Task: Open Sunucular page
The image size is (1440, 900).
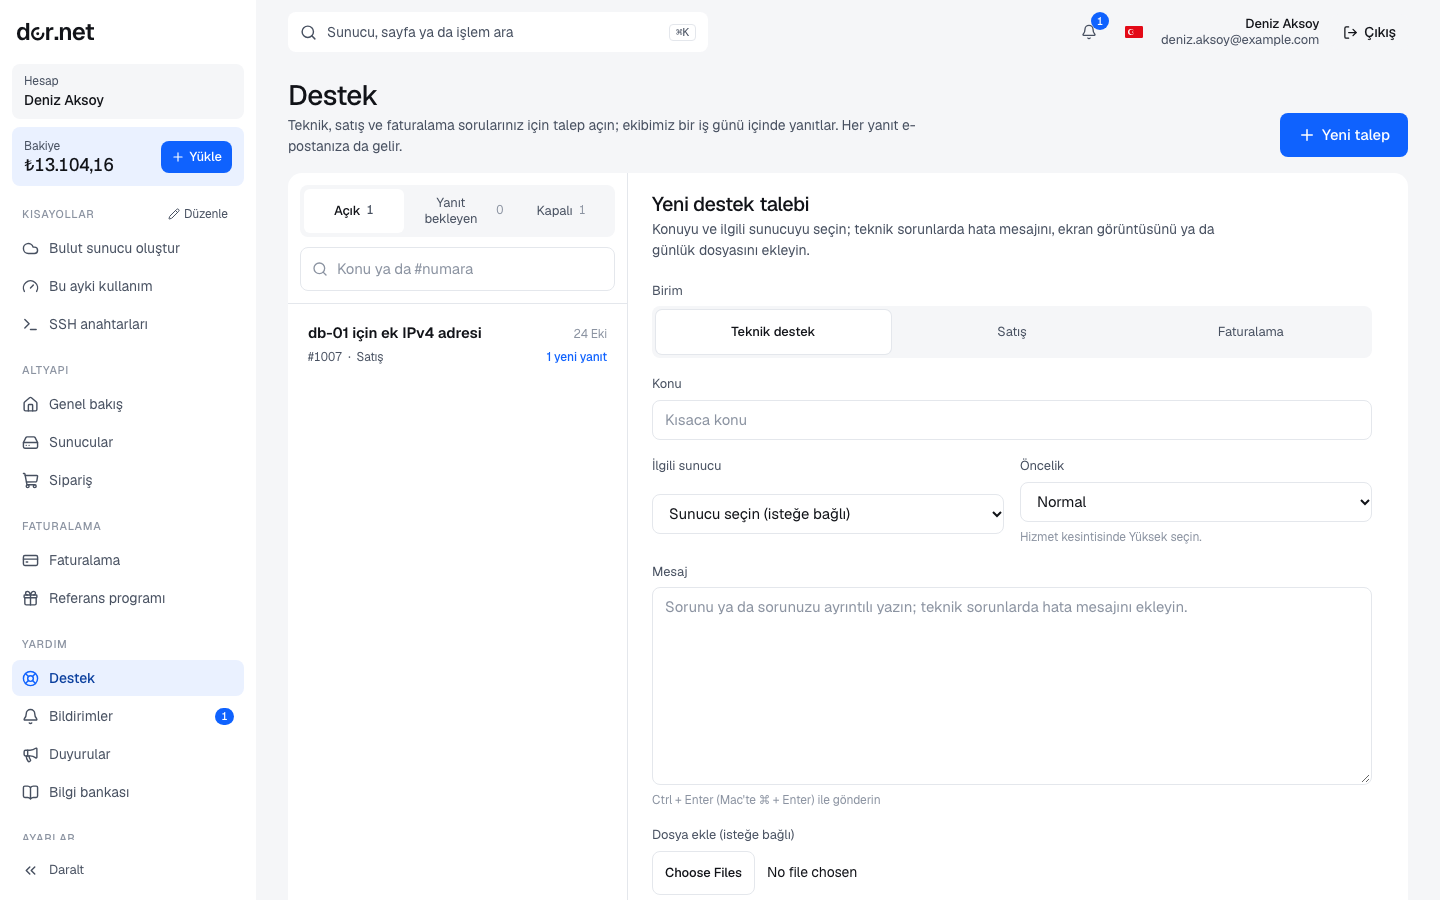Action: click(128, 442)
